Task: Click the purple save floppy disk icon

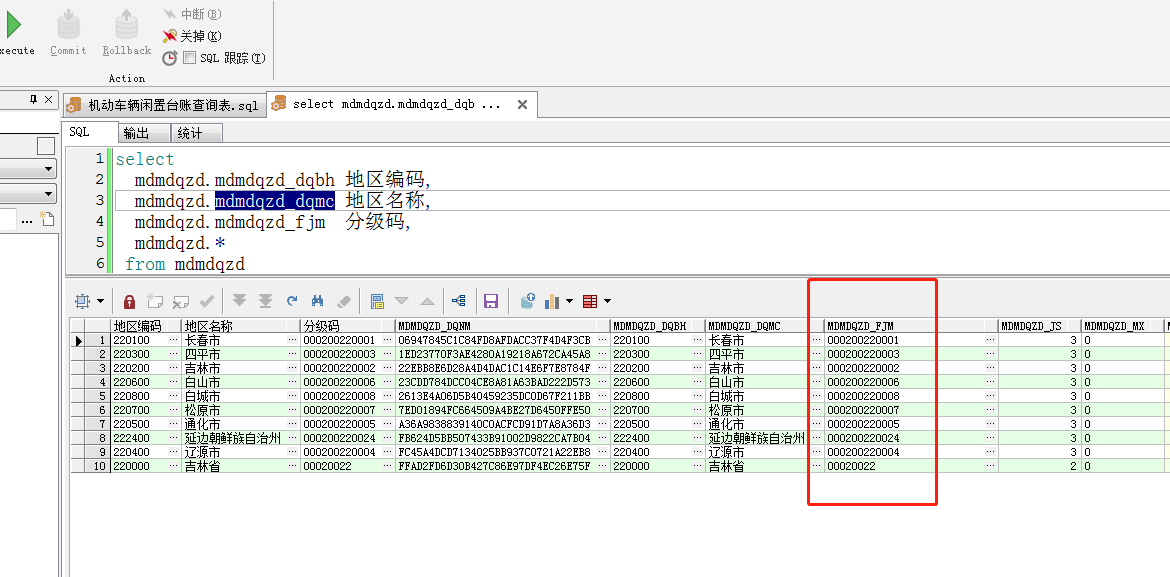Action: 491,301
